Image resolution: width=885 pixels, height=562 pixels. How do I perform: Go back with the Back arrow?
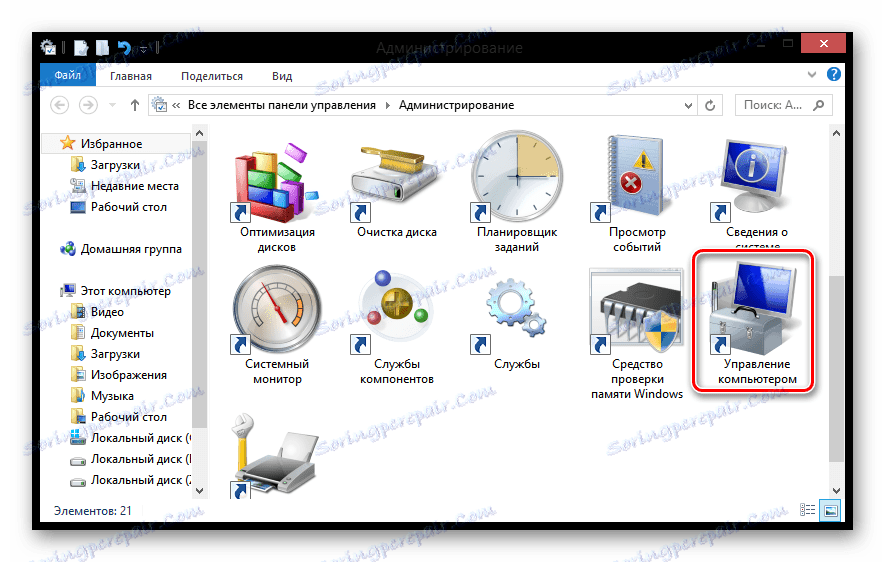(x=60, y=105)
